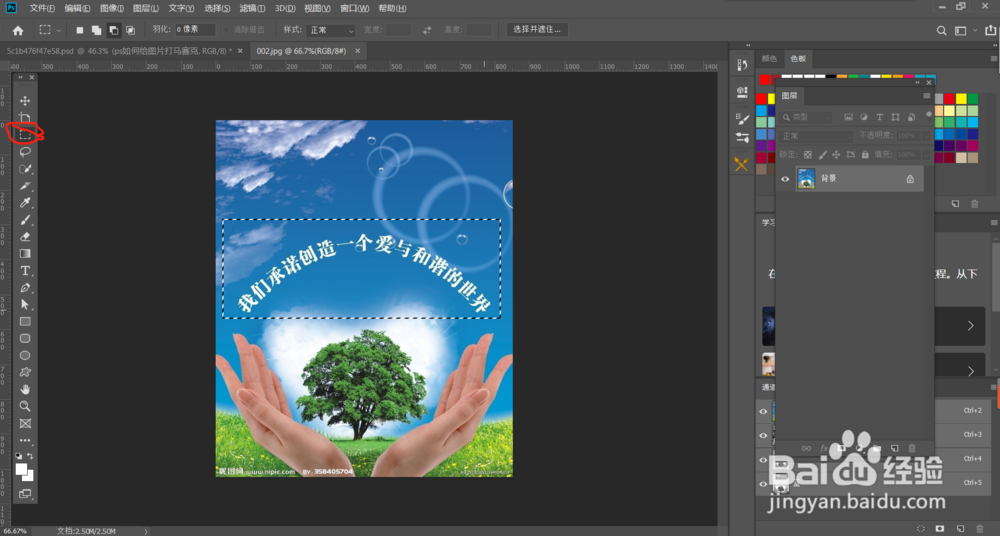
Task: Open the Layers panel flyout menu
Action: pyautogui.click(x=927, y=96)
